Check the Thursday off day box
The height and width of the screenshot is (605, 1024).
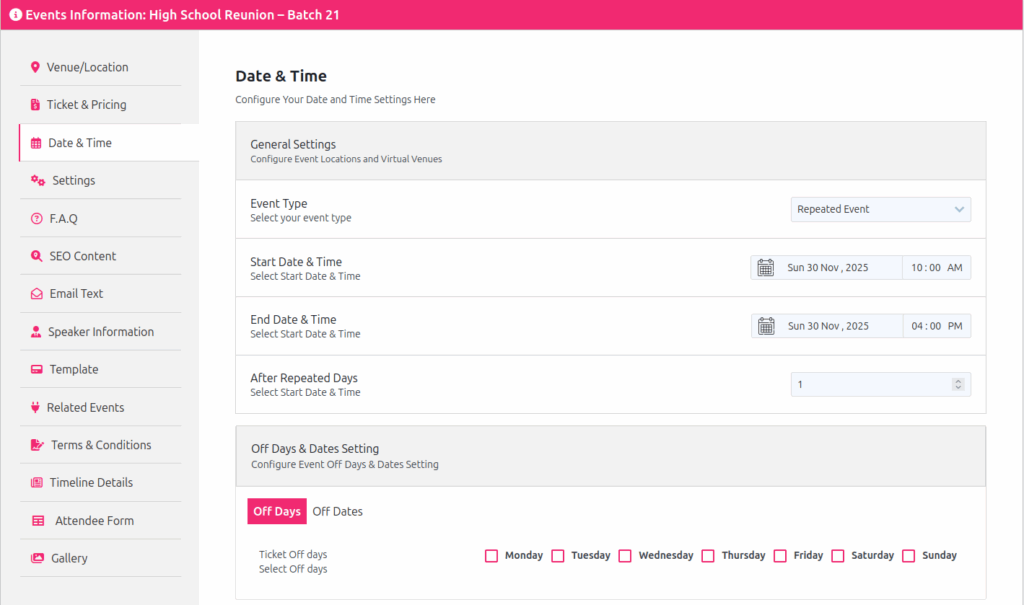point(708,556)
